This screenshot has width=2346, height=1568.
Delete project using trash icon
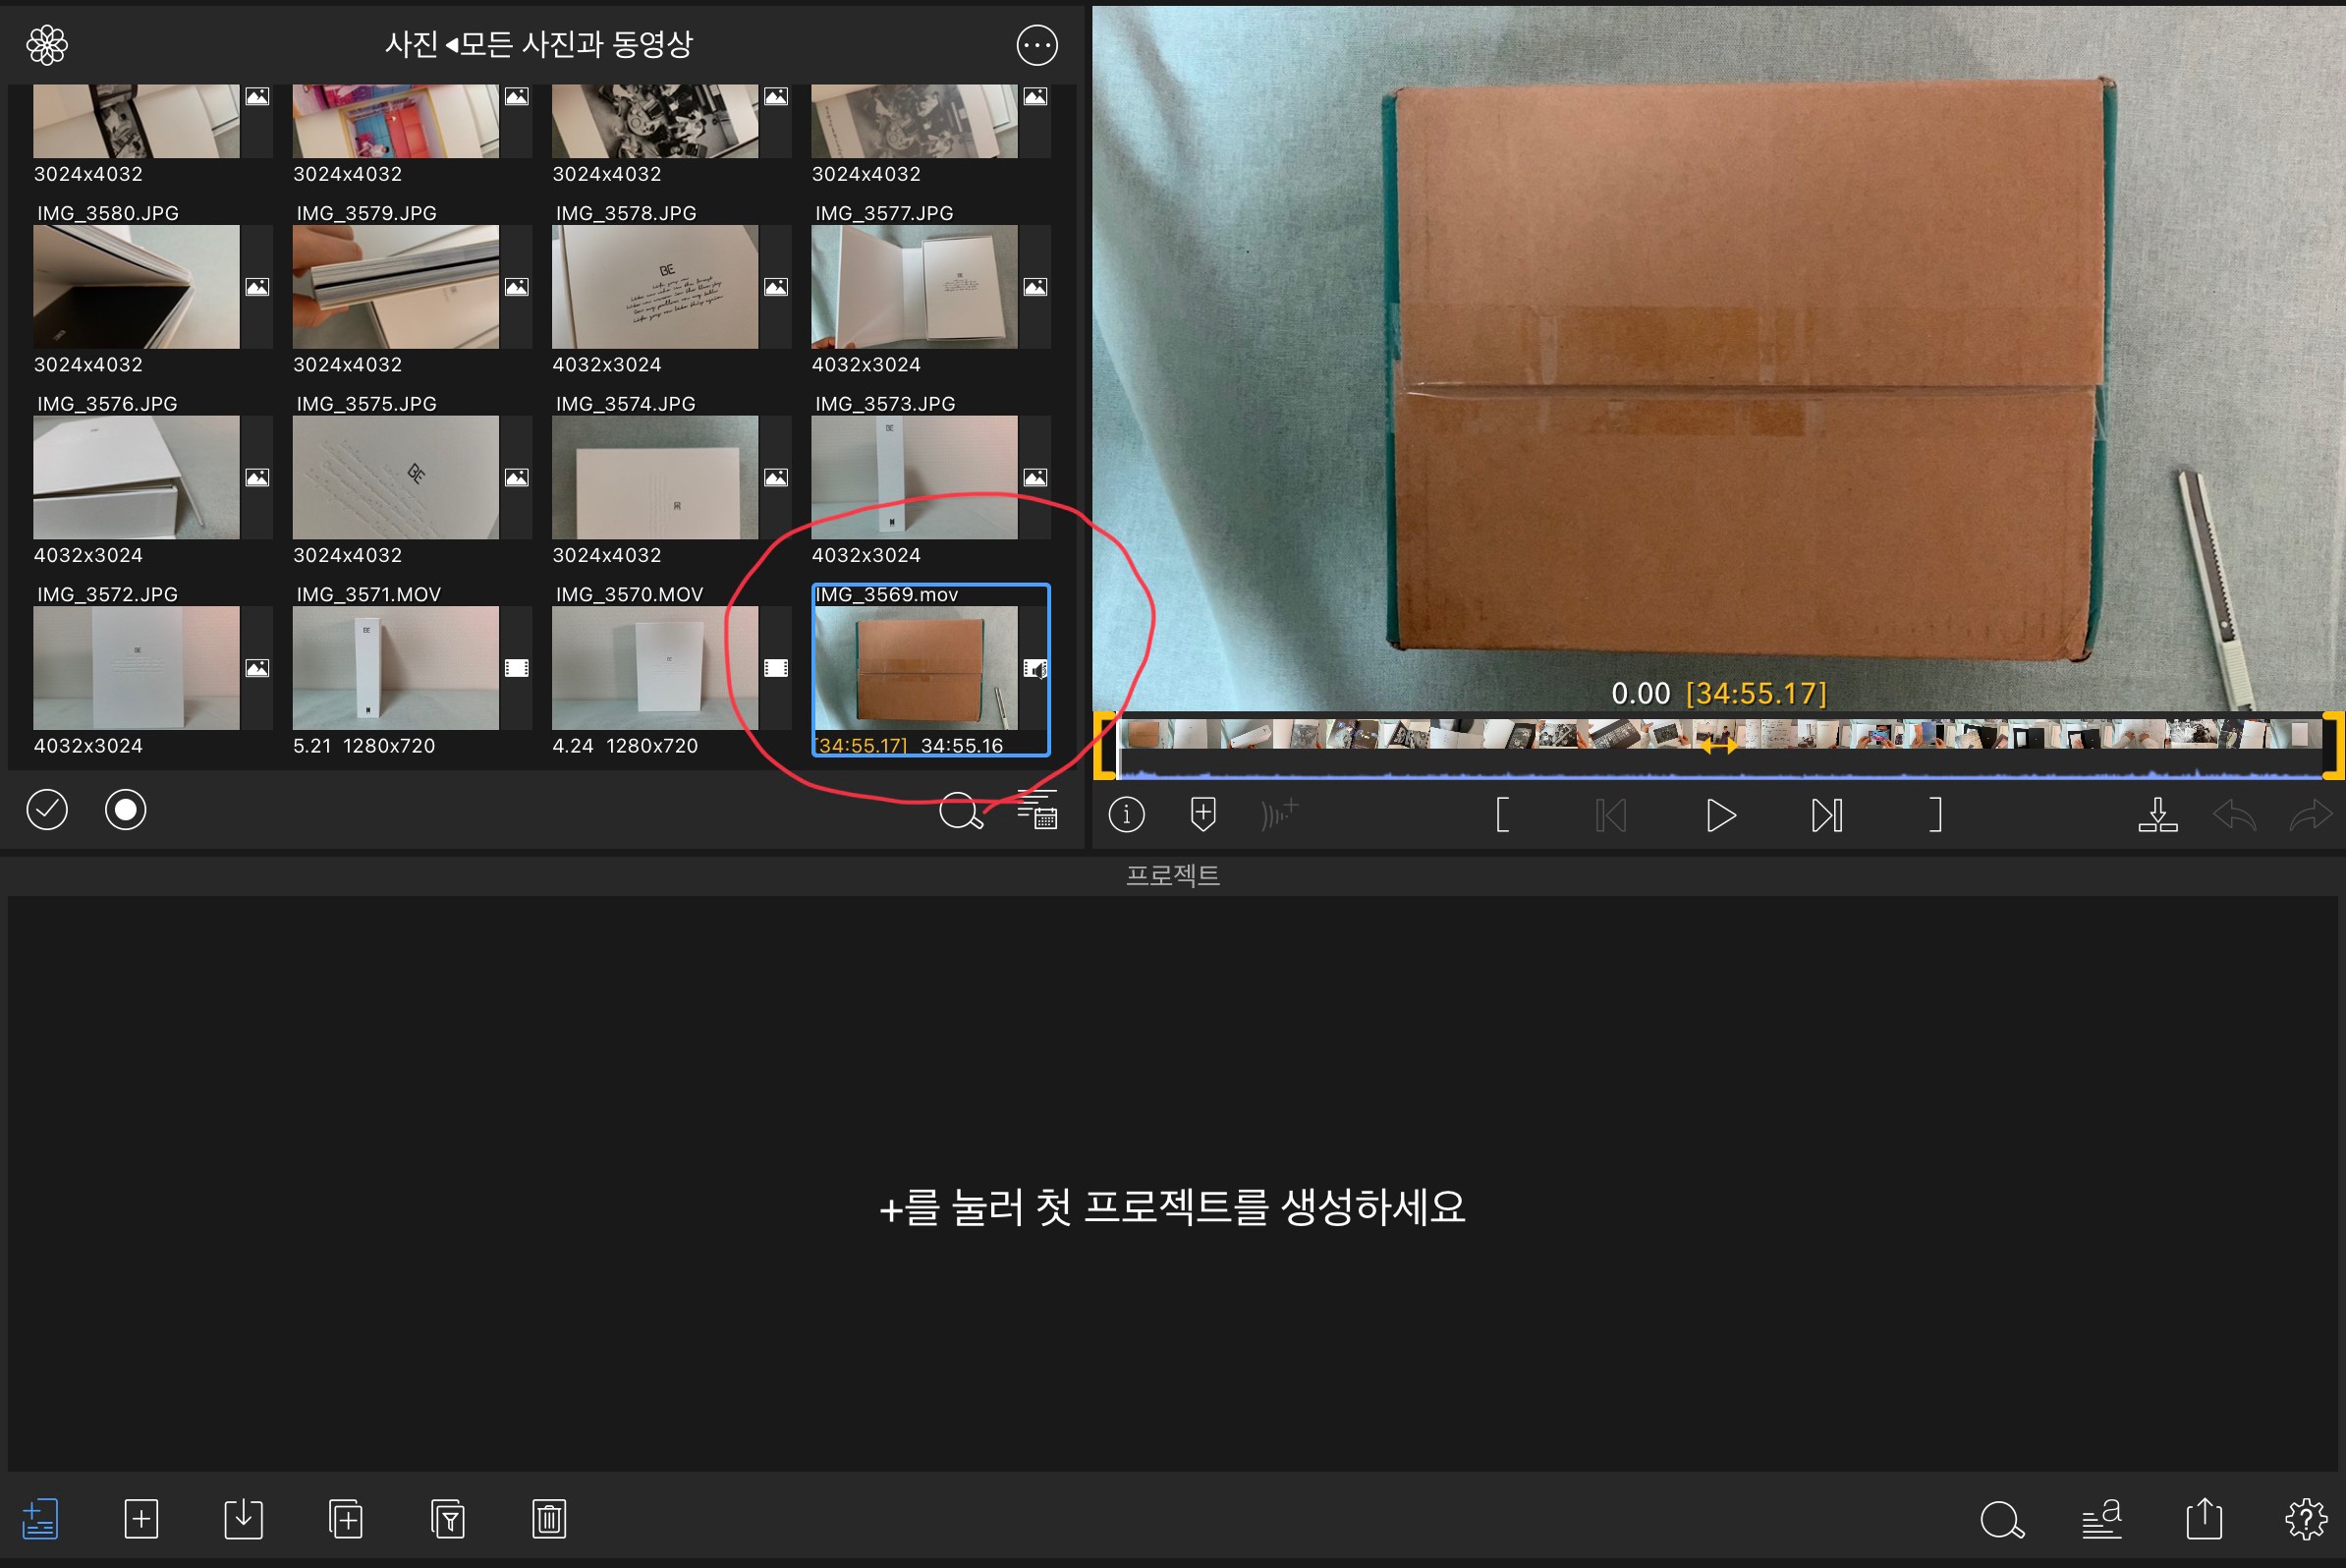(x=549, y=1519)
